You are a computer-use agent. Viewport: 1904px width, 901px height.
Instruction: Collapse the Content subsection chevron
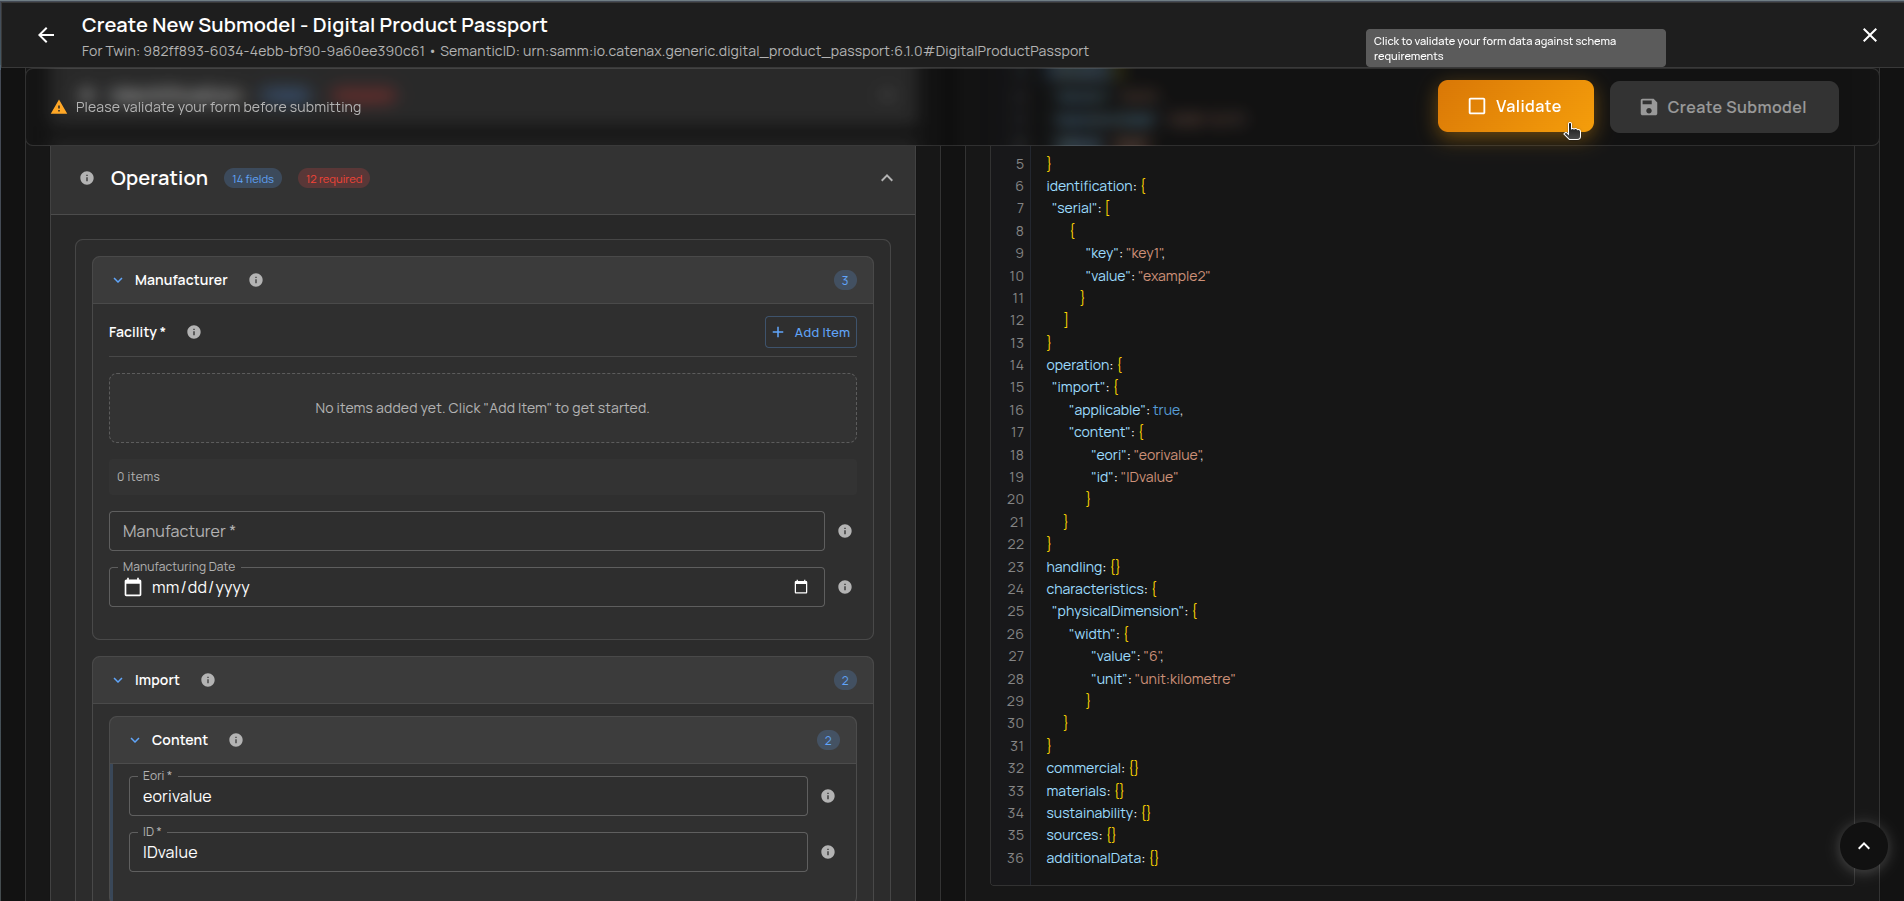point(136,740)
